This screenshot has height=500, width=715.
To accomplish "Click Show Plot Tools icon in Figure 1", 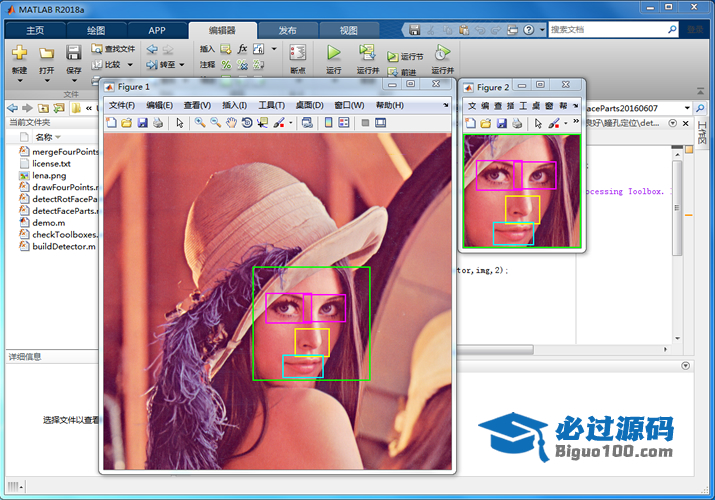I will (380, 123).
